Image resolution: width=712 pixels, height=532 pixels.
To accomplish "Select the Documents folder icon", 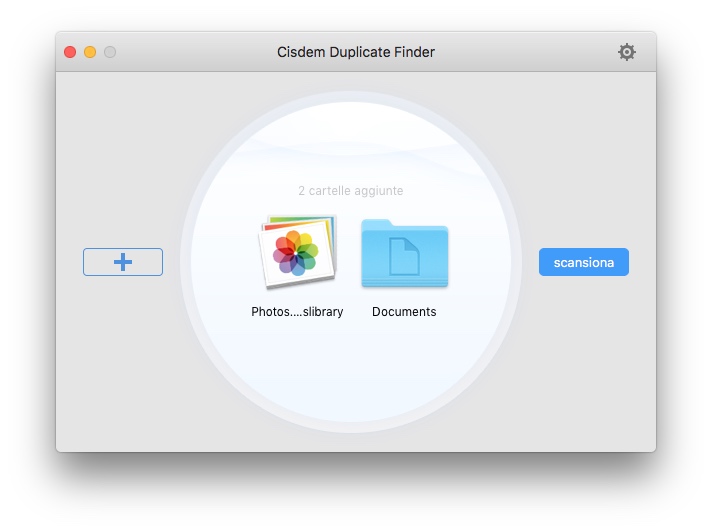I will click(404, 253).
